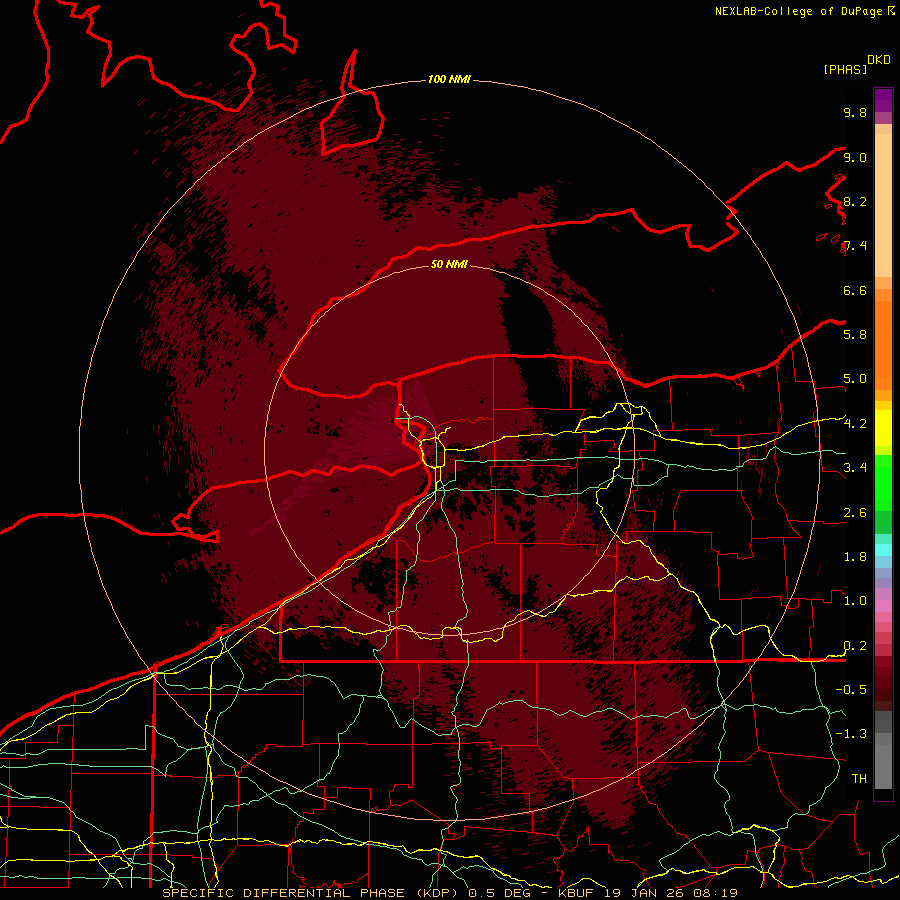Select the 4.2 scale label

point(855,424)
